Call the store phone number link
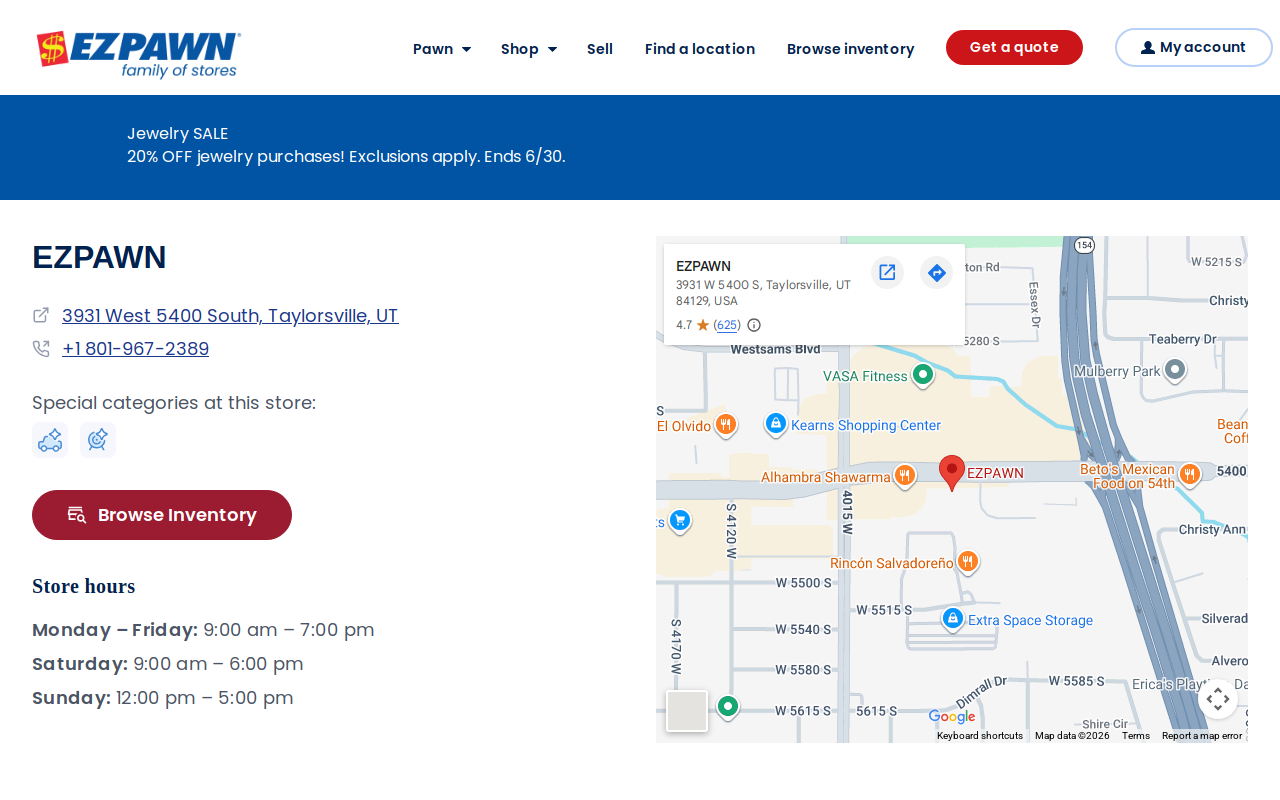Screen dimensions: 1280x800 click(x=135, y=349)
